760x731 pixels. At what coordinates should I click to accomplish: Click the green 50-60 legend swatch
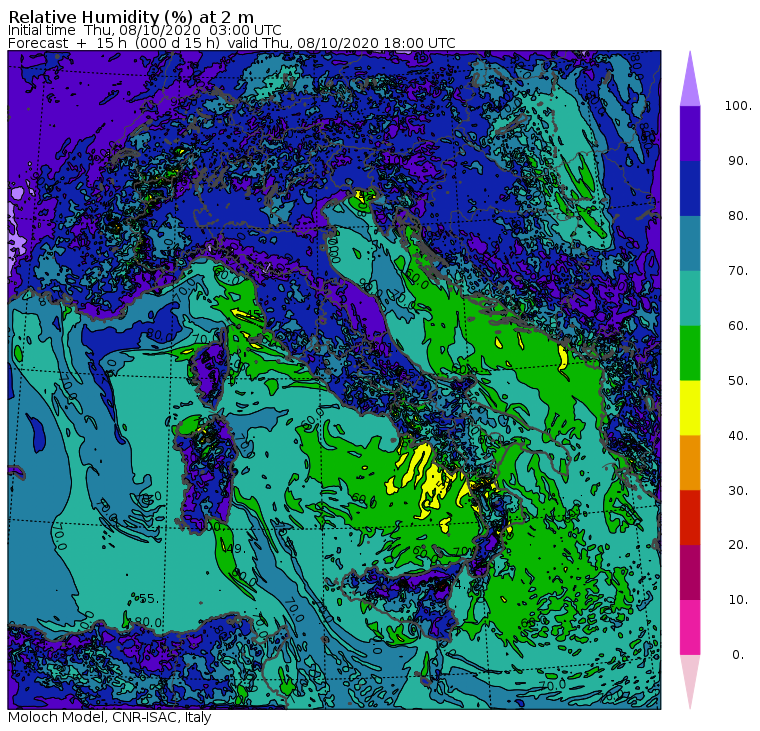click(690, 353)
